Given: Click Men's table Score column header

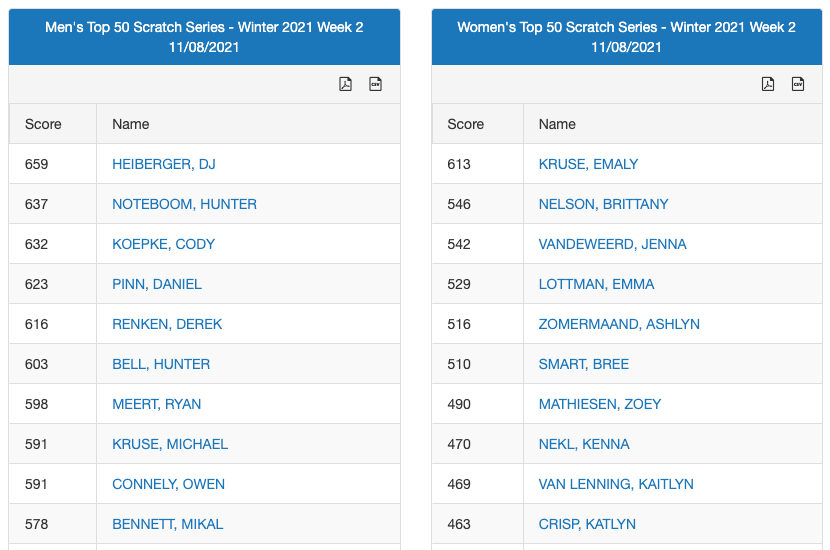Looking at the screenshot, I should [43, 124].
